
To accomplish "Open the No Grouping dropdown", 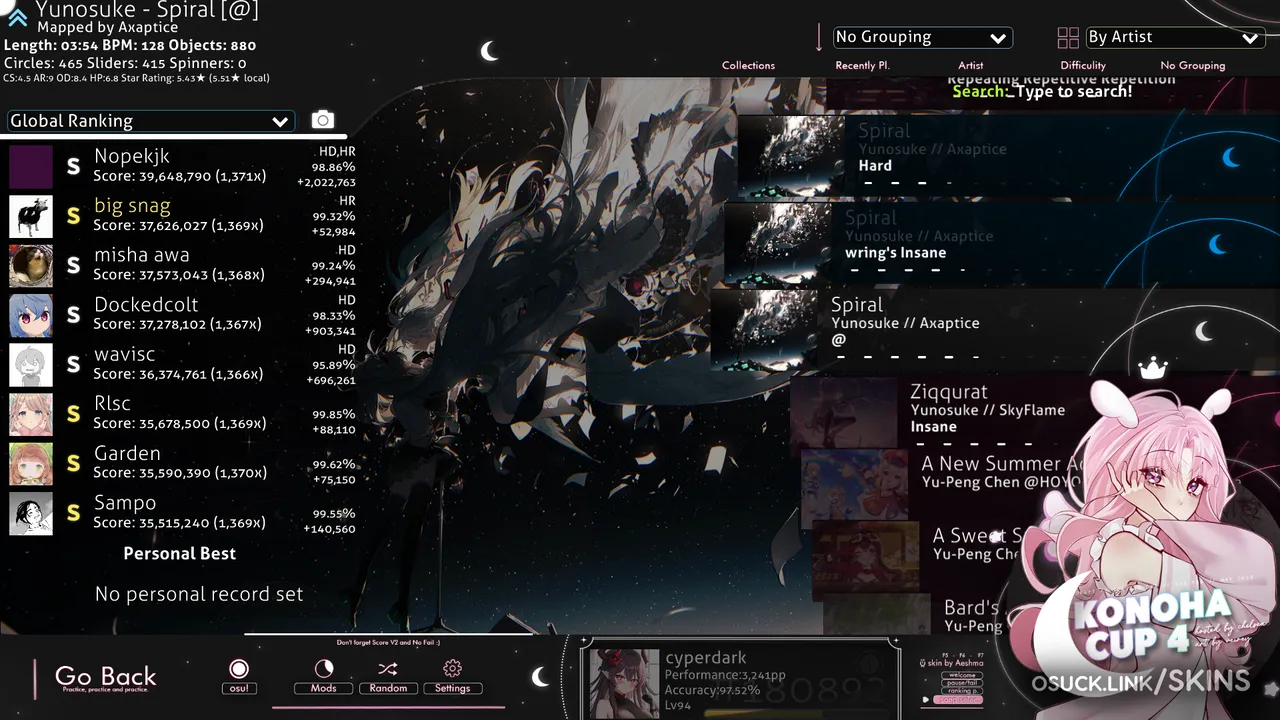I will (923, 38).
